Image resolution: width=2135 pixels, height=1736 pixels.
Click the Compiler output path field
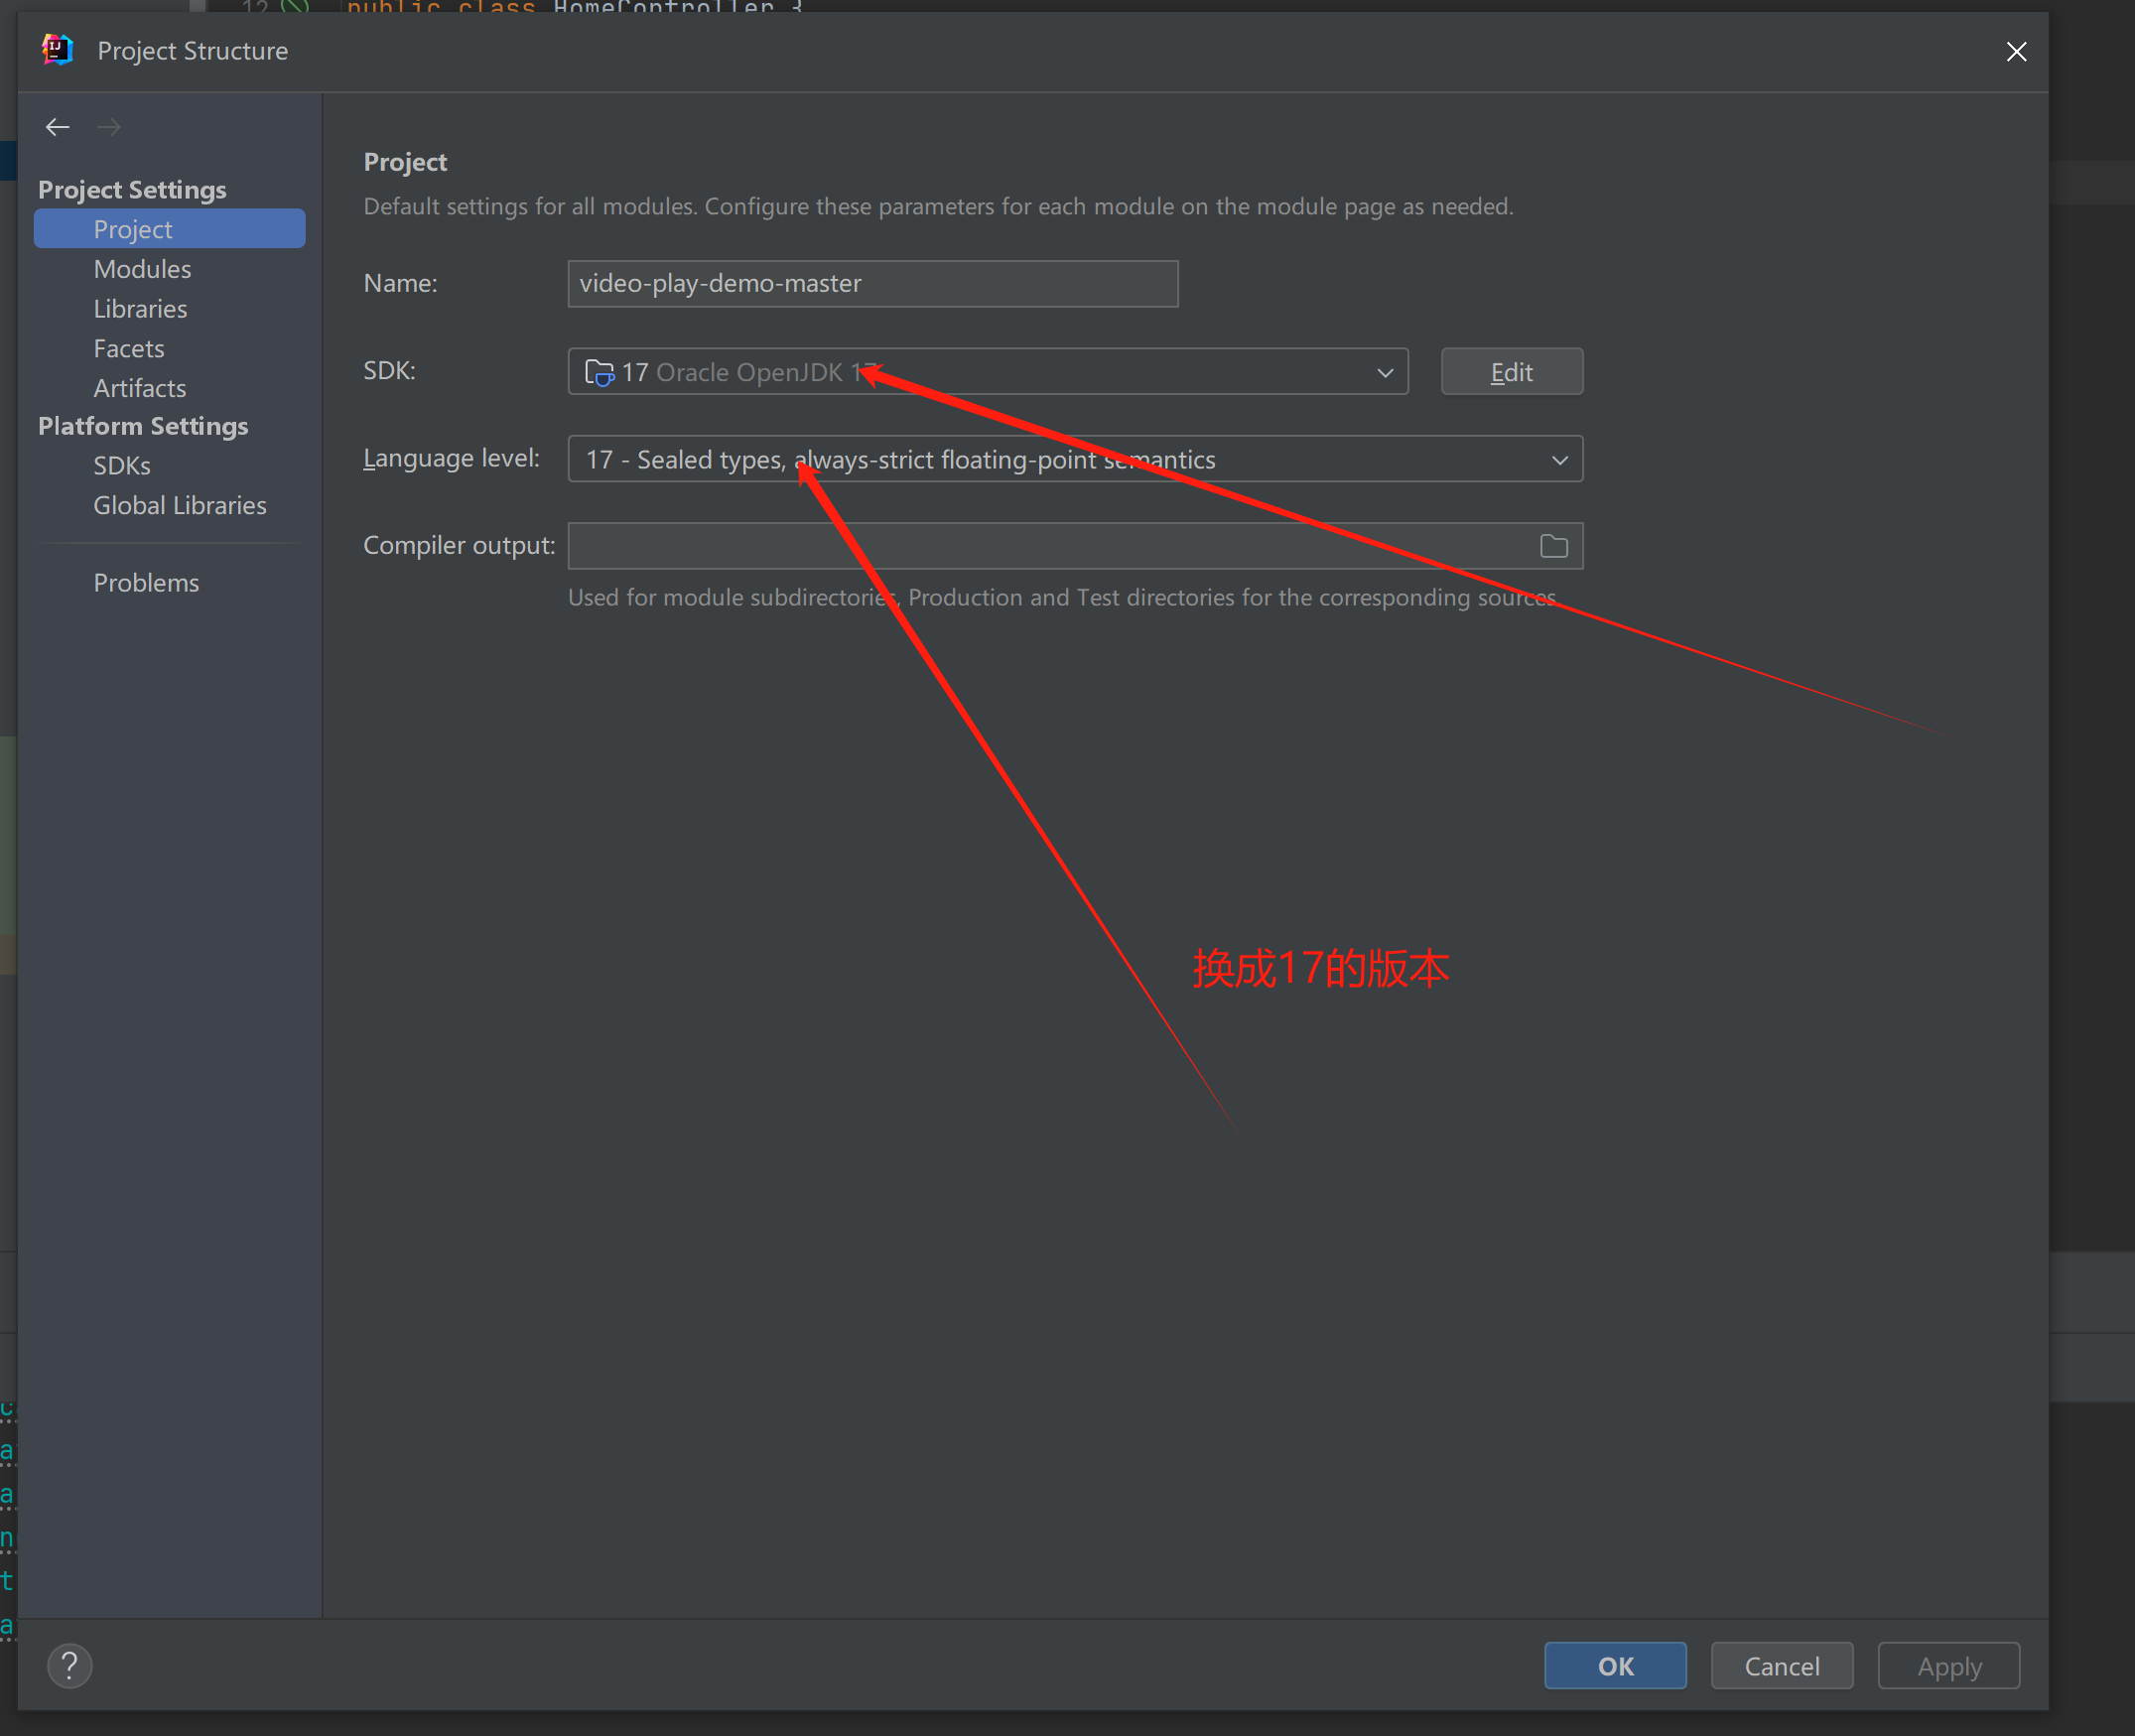[x=1050, y=546]
